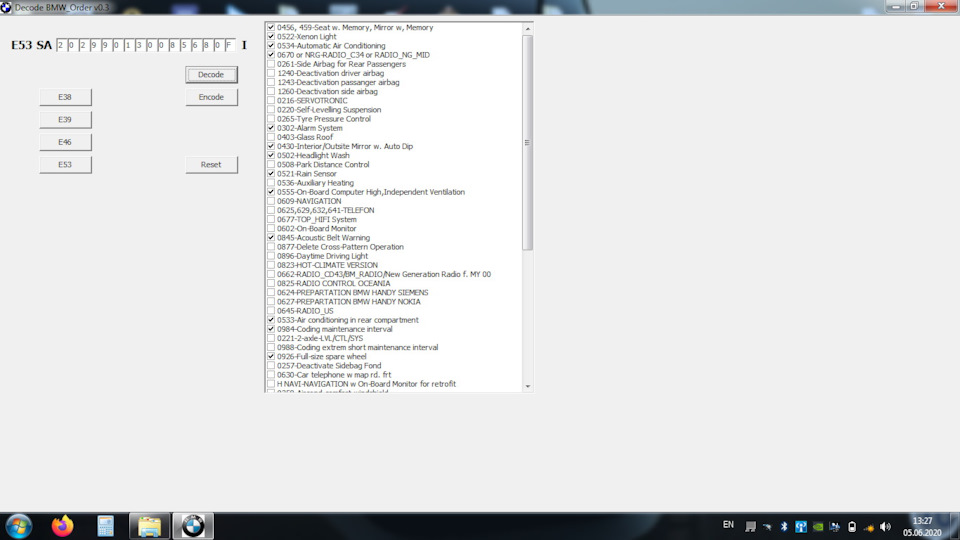Check 0609-NAVIGATION option
The height and width of the screenshot is (540, 960).
point(271,201)
